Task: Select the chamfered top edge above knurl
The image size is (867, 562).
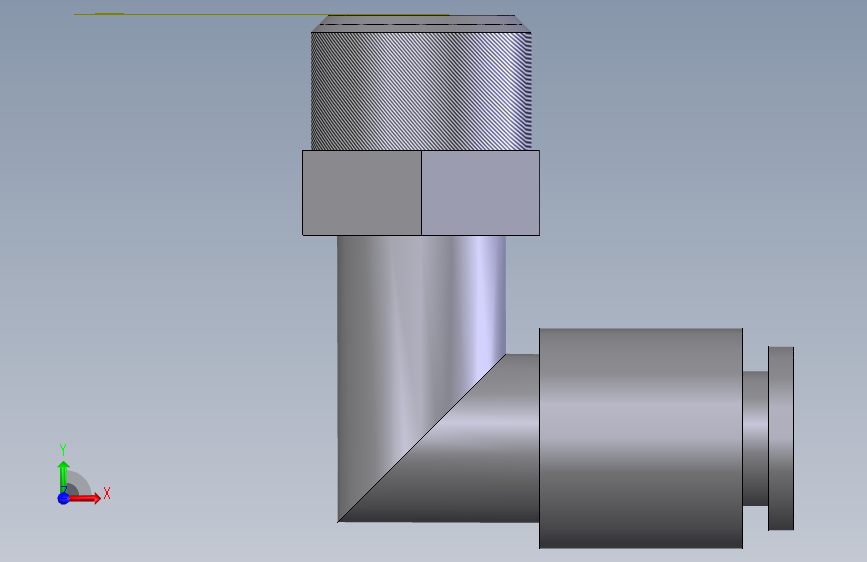Action: pyautogui.click(x=421, y=24)
